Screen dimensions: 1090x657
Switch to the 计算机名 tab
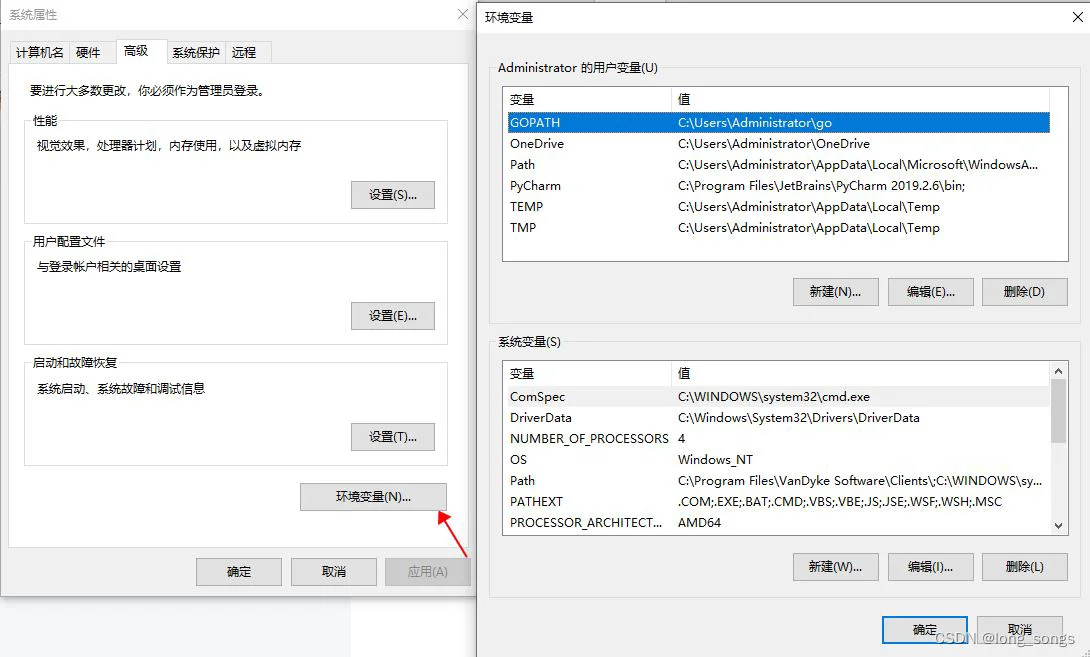click(40, 52)
